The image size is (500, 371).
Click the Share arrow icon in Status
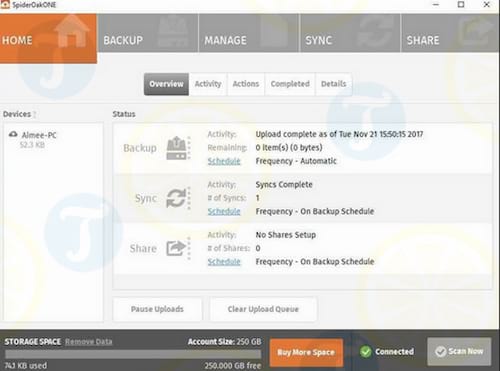pos(176,248)
